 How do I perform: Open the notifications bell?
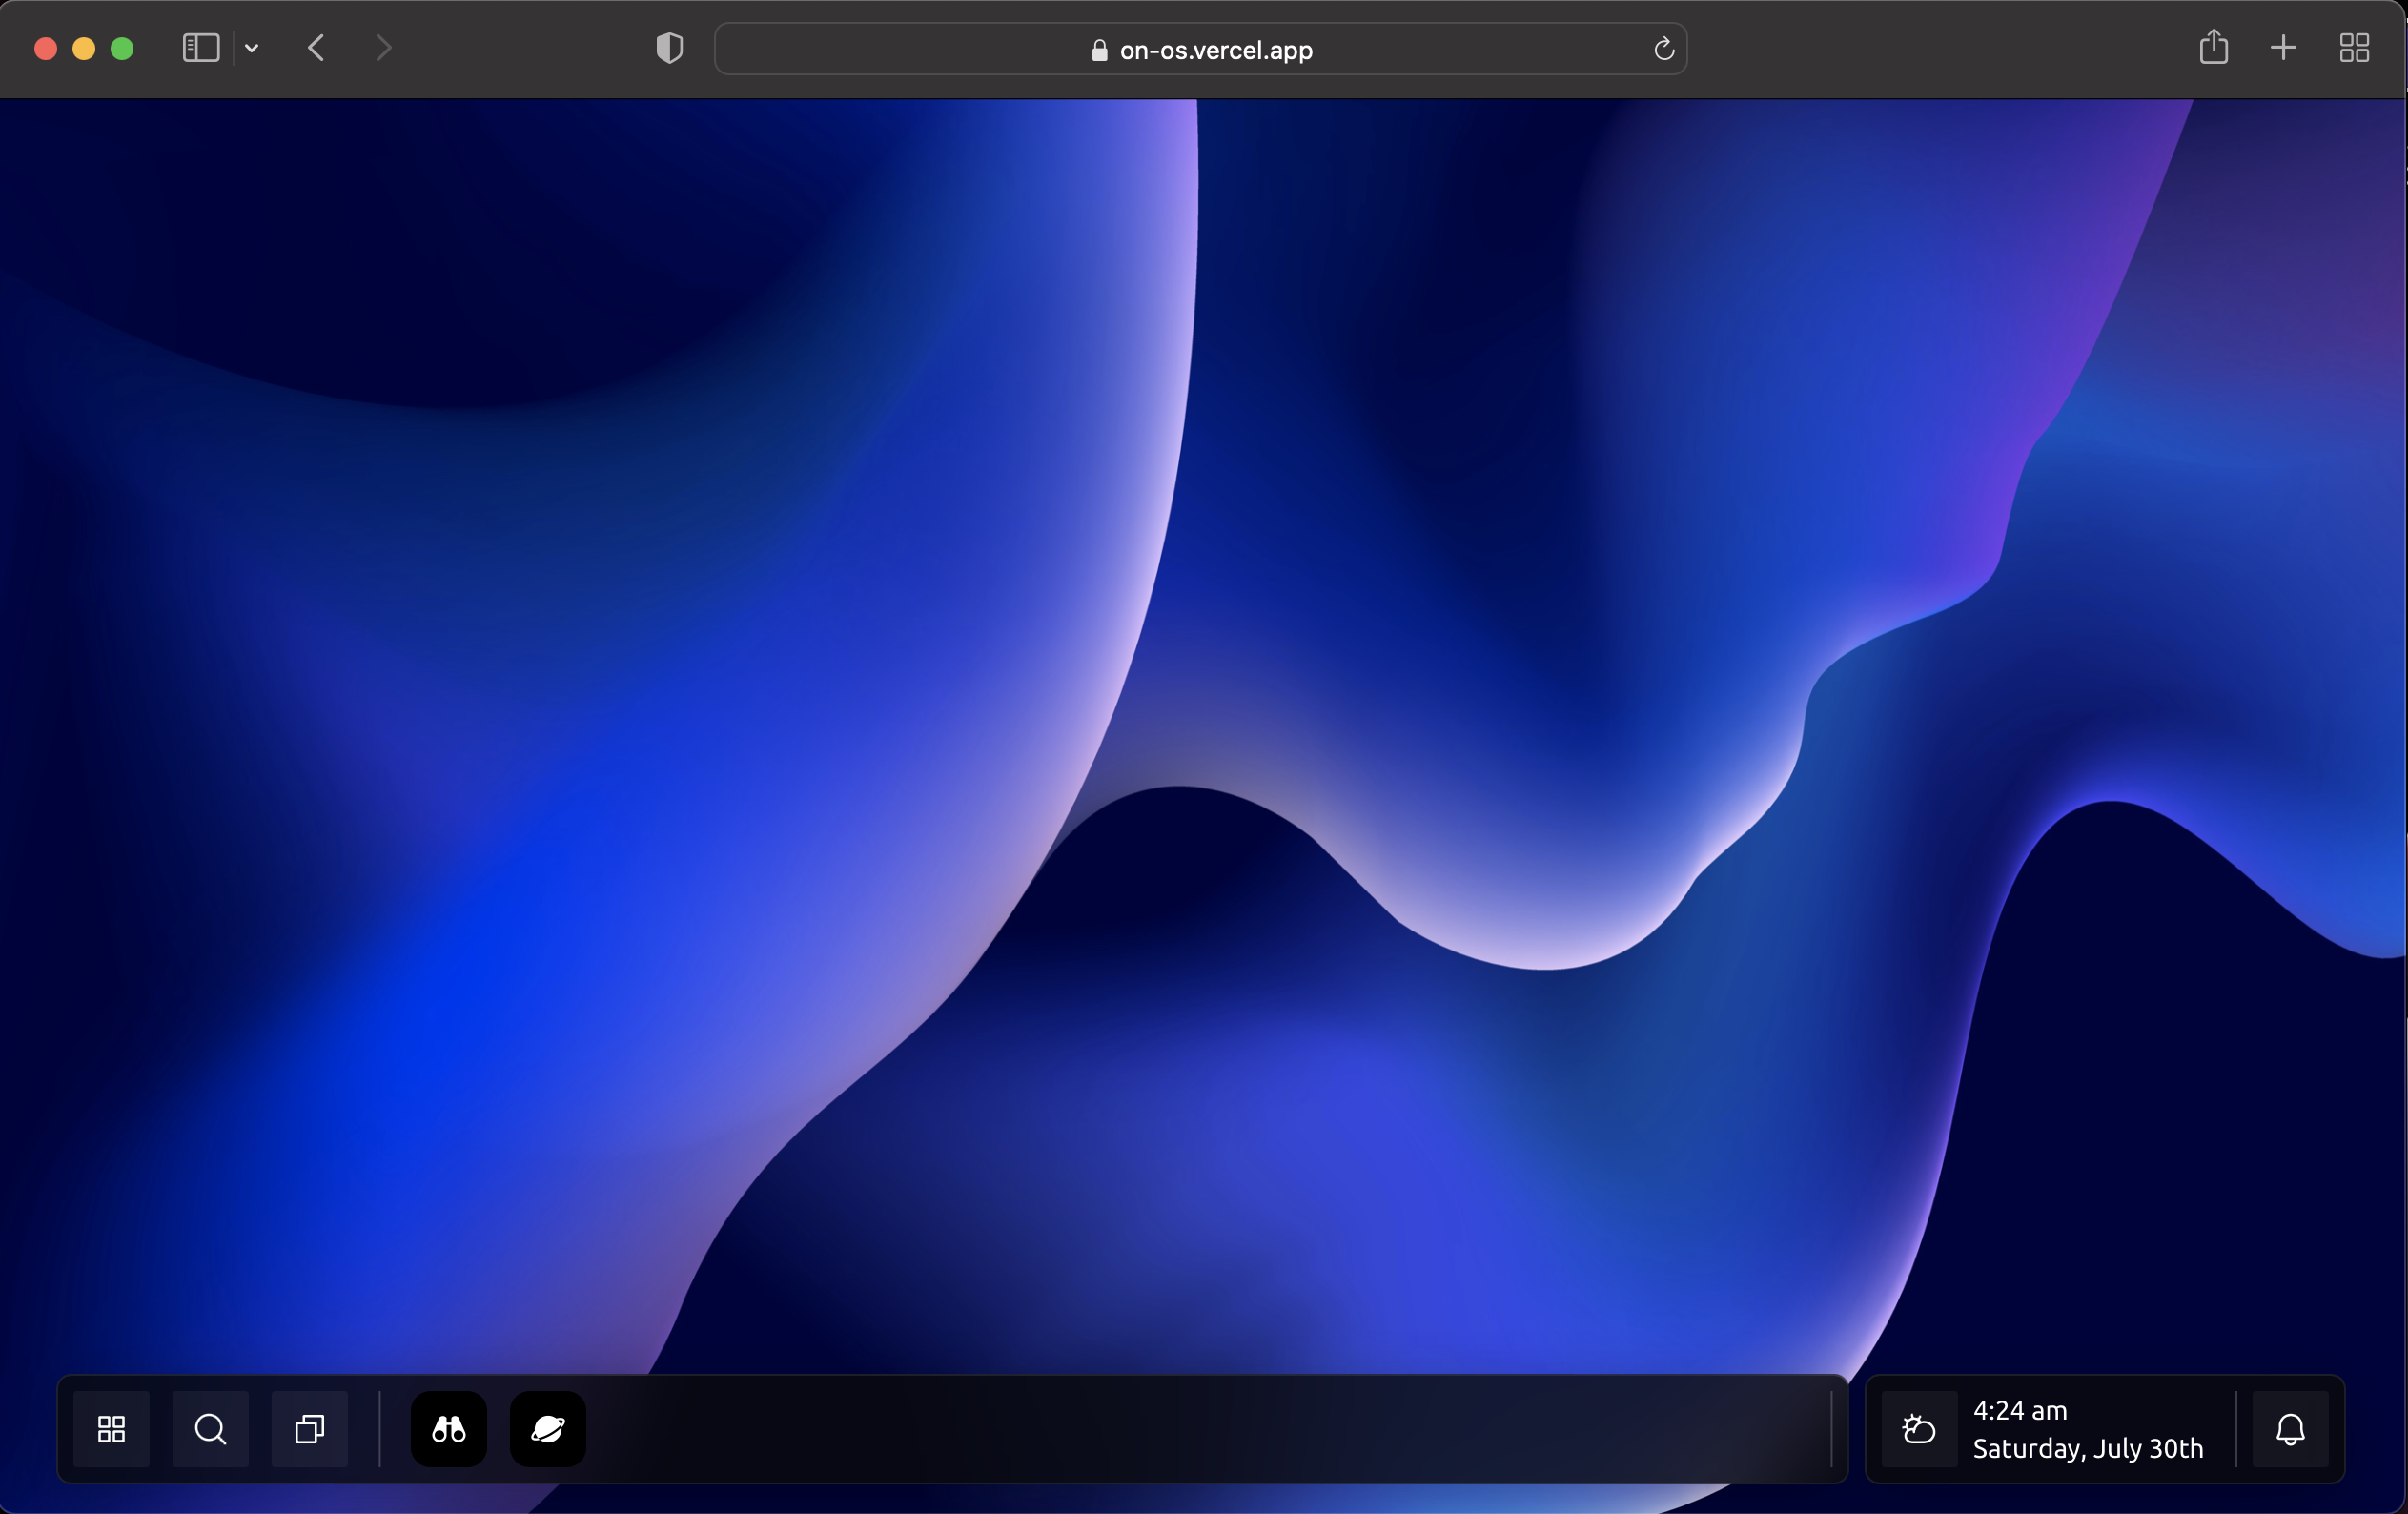[x=2290, y=1429]
